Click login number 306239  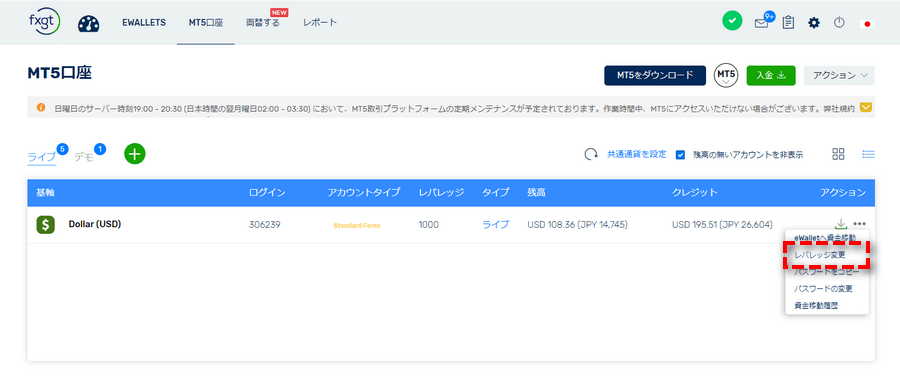[265, 225]
